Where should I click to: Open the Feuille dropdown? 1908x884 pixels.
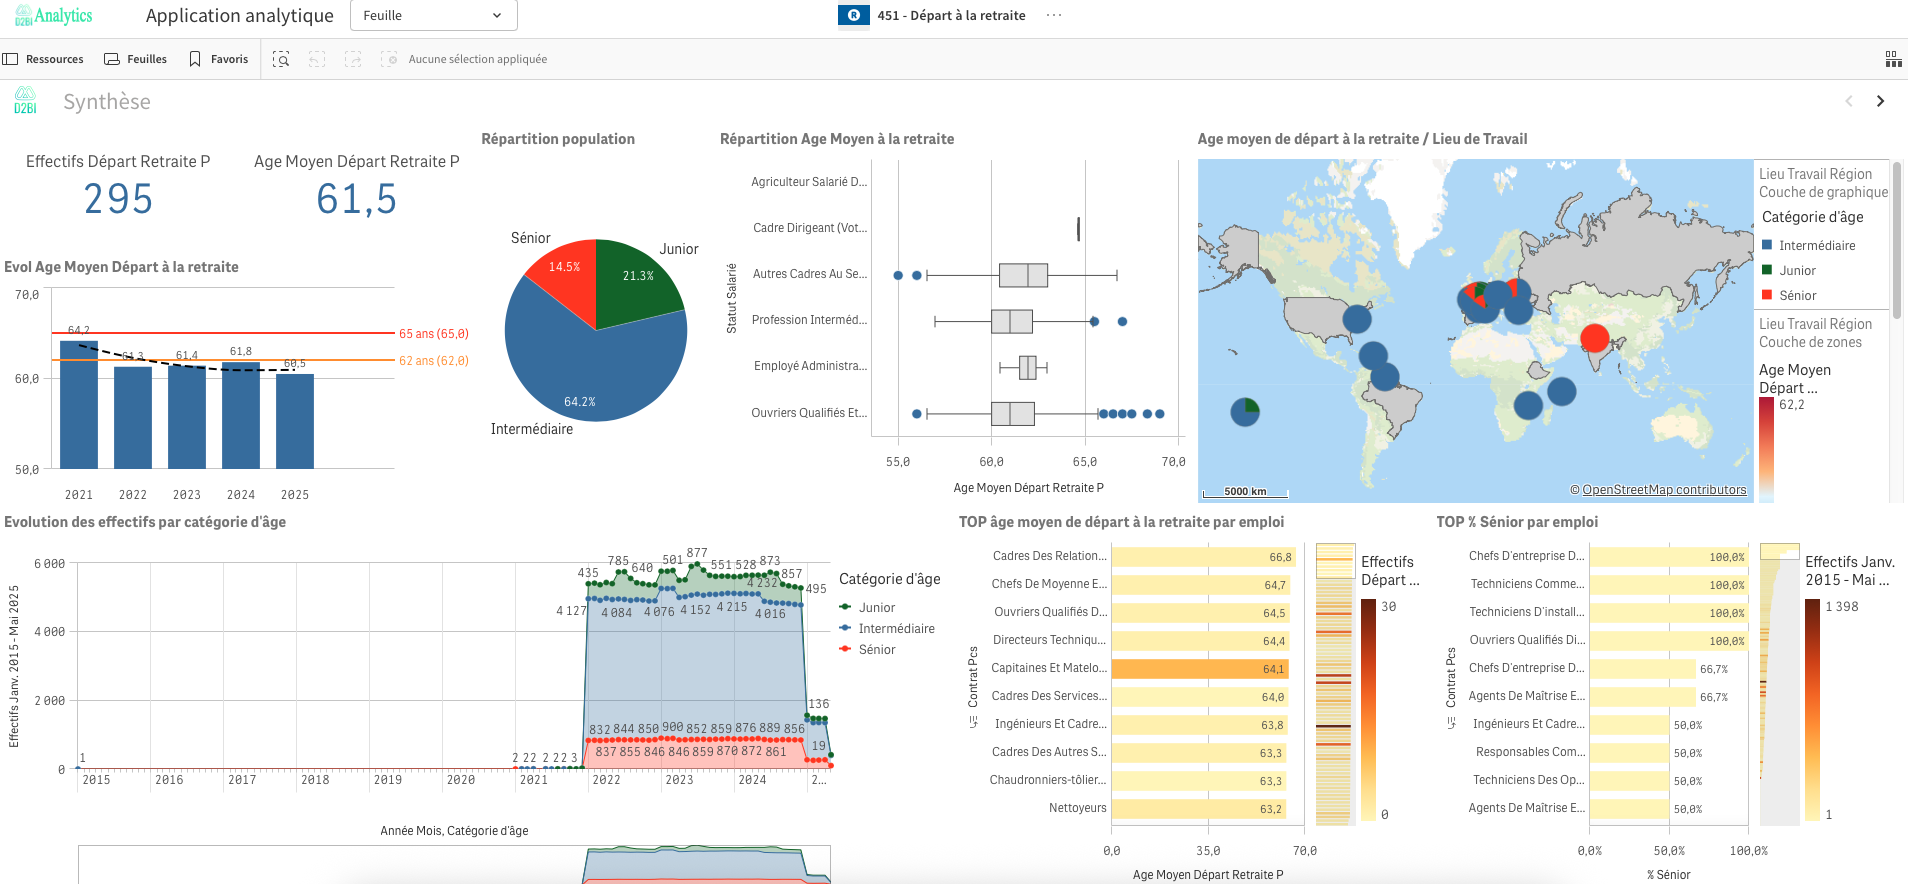(433, 16)
